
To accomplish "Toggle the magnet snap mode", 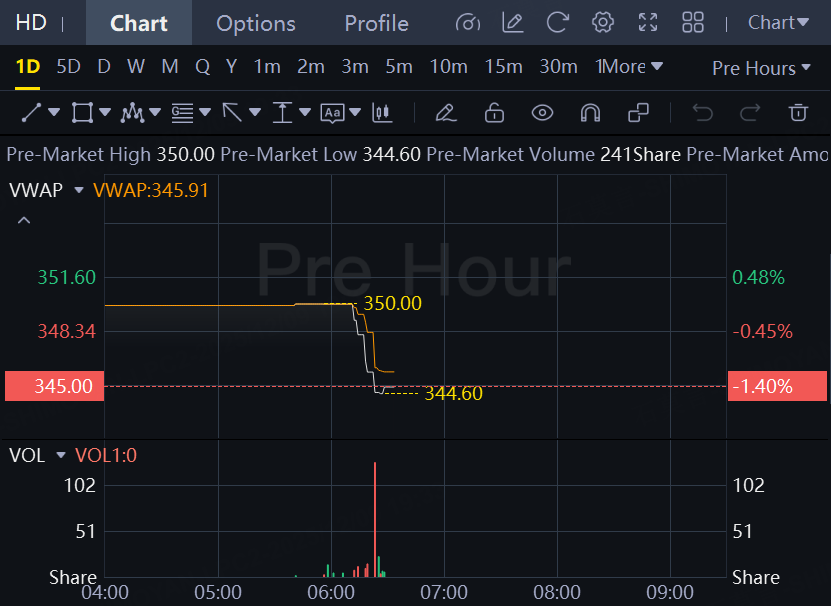I will 590,112.
